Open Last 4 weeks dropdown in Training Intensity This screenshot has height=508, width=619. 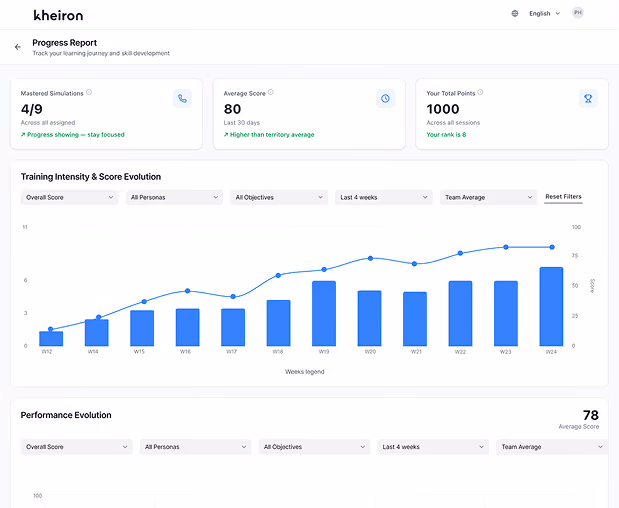click(x=384, y=197)
